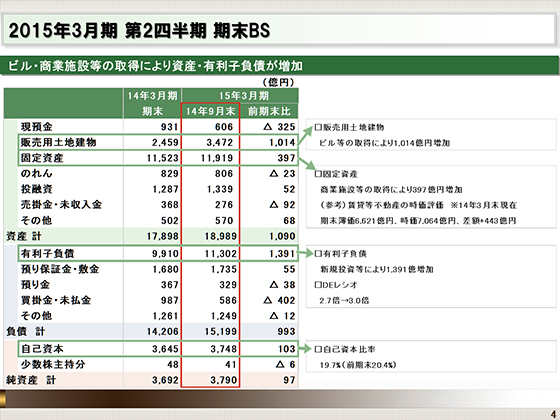The image size is (560, 420).
Task: Click the value '11,919' for 固定資産
Action: point(217,158)
